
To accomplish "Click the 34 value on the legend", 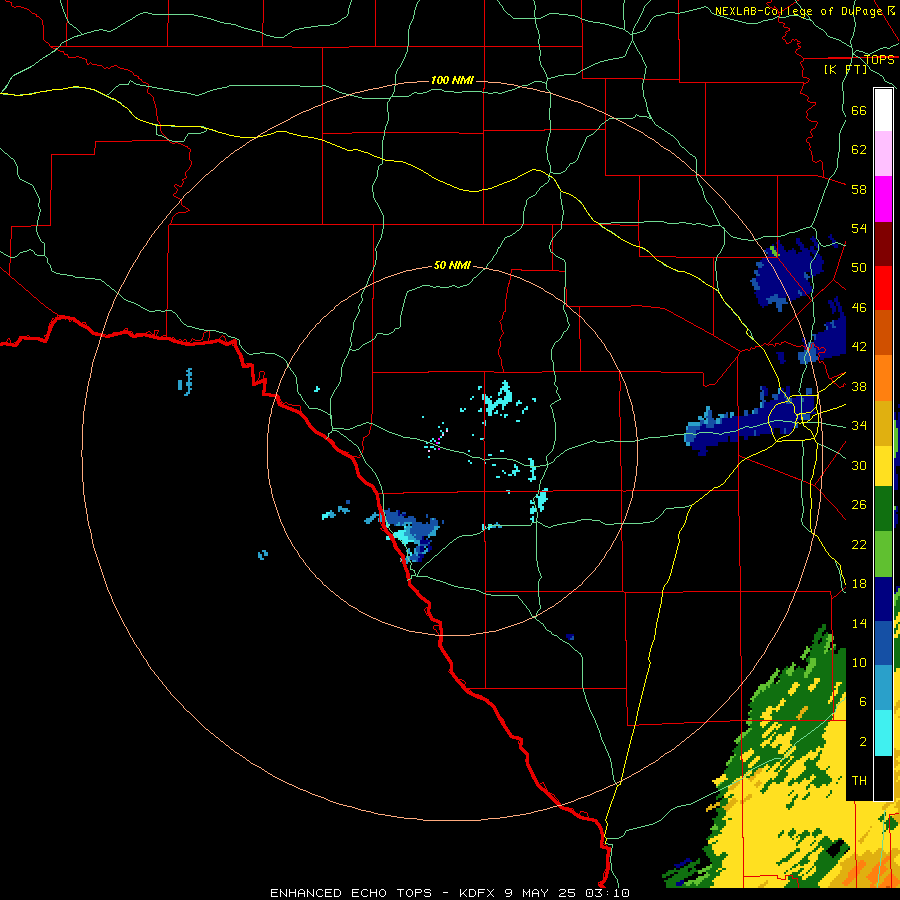I will [859, 426].
